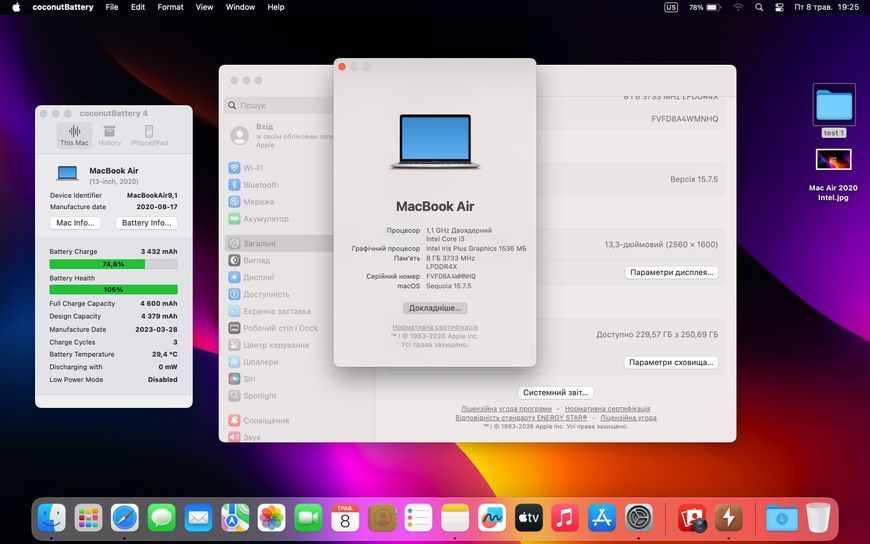Viewport: 870px width, 544px height.
Task: Click the Battery Charge 74,6% bar
Action: [x=113, y=264]
